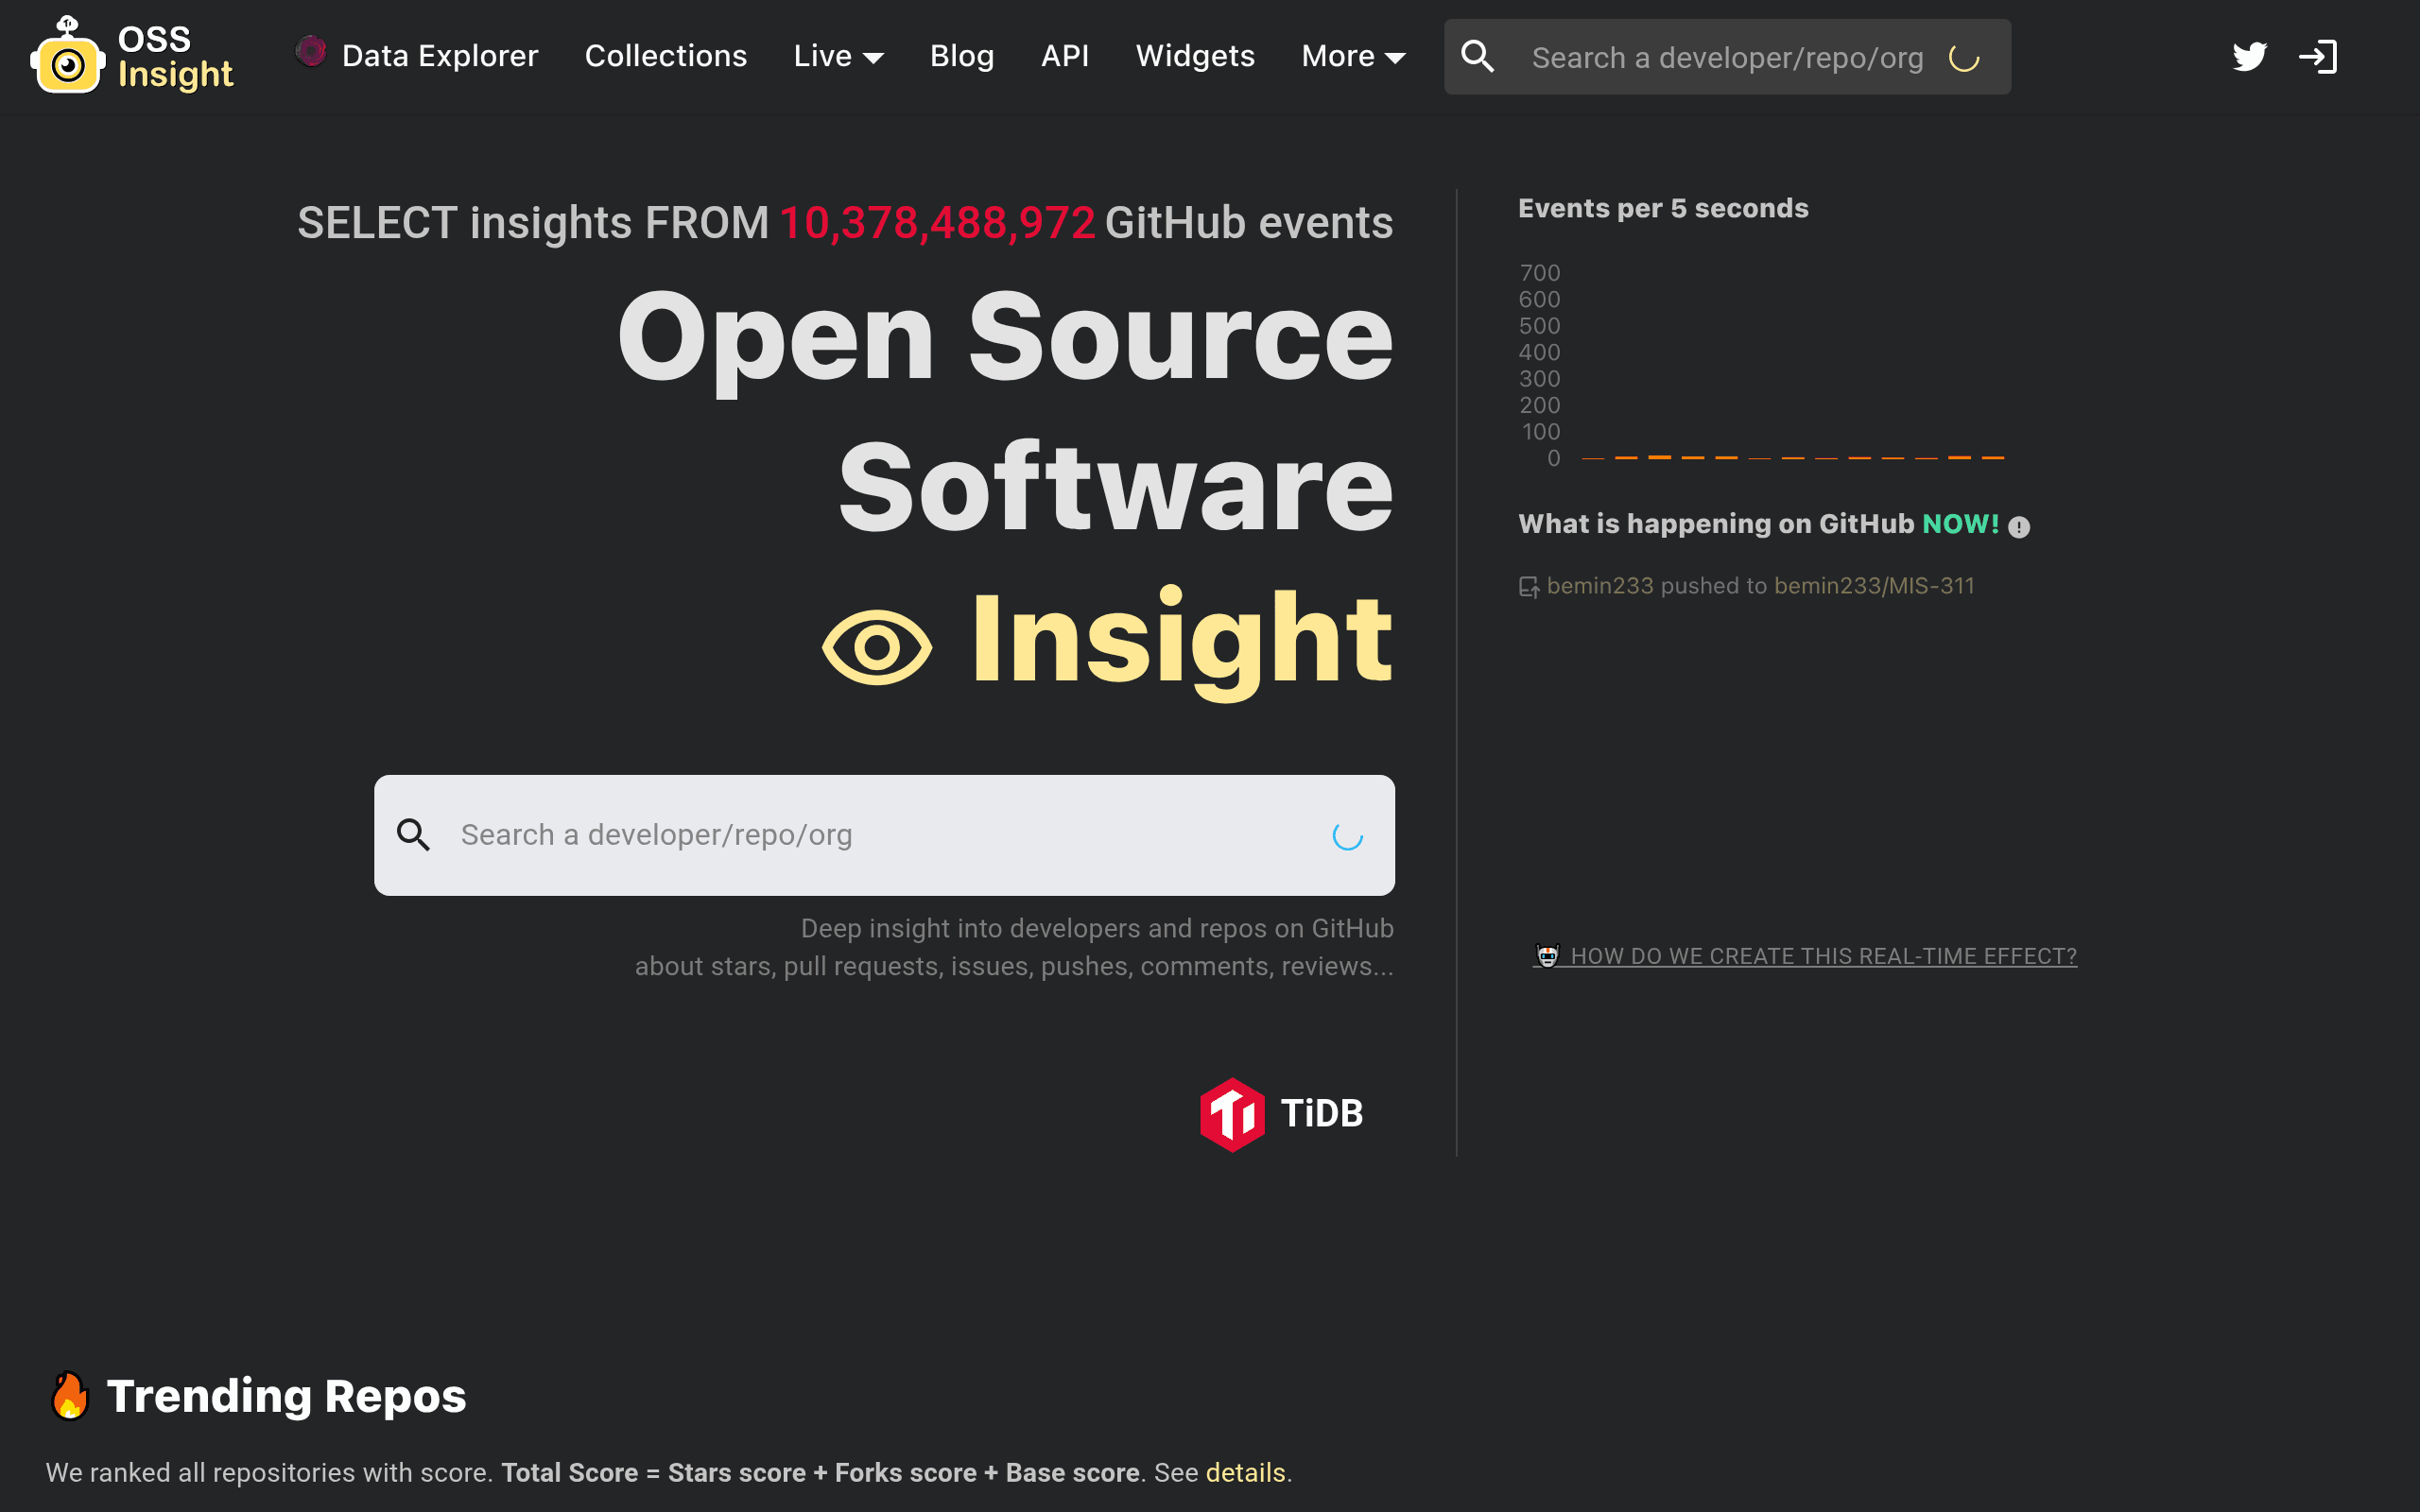
Task: Expand the Live dropdown menu
Action: [x=838, y=56]
